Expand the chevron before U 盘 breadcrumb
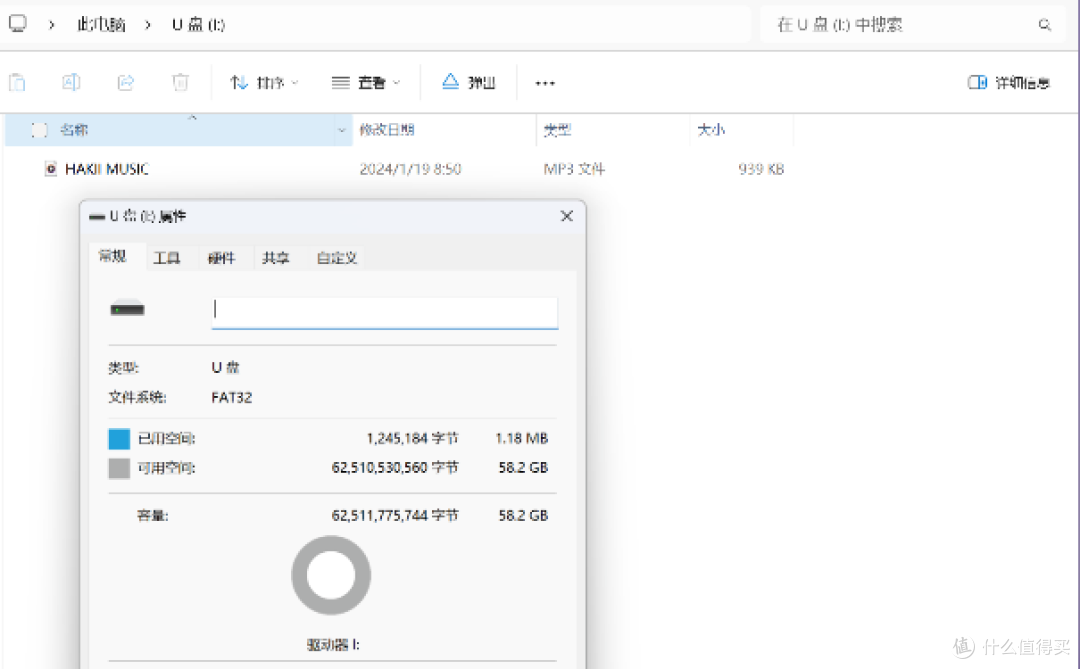The image size is (1080, 669). pos(148,25)
